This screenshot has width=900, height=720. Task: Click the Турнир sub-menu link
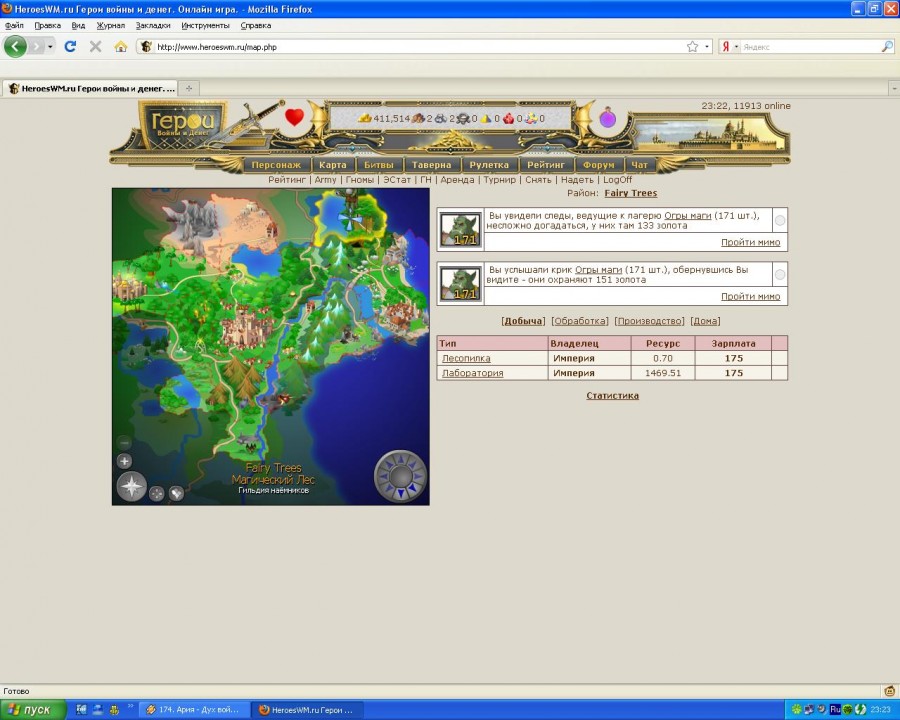(499, 180)
